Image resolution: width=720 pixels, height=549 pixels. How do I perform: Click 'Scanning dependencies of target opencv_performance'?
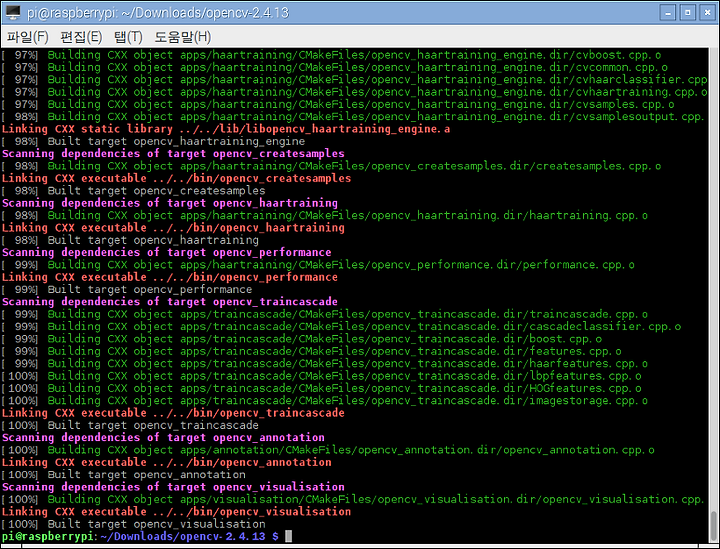167,252
